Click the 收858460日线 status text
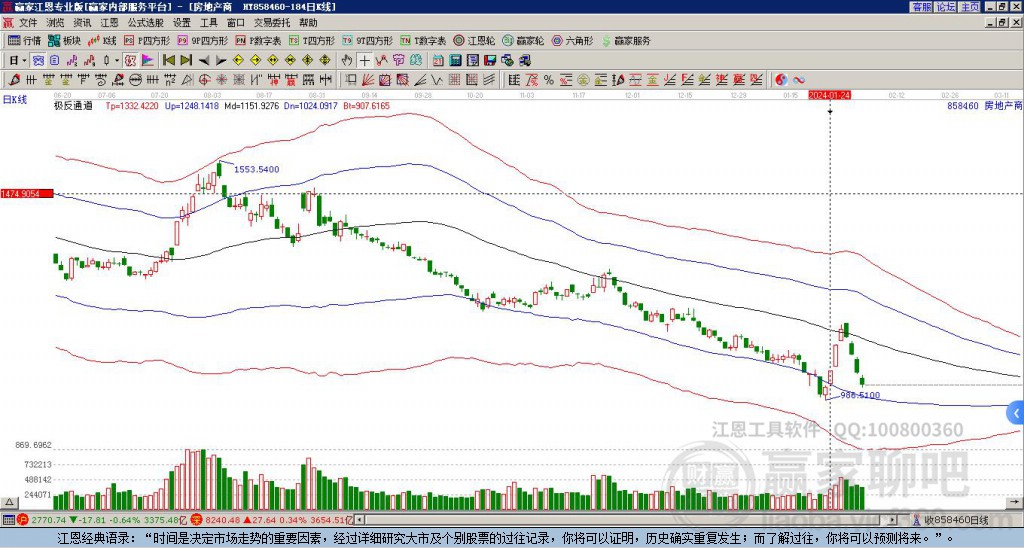Image resolution: width=1024 pixels, height=548 pixels. (957, 520)
